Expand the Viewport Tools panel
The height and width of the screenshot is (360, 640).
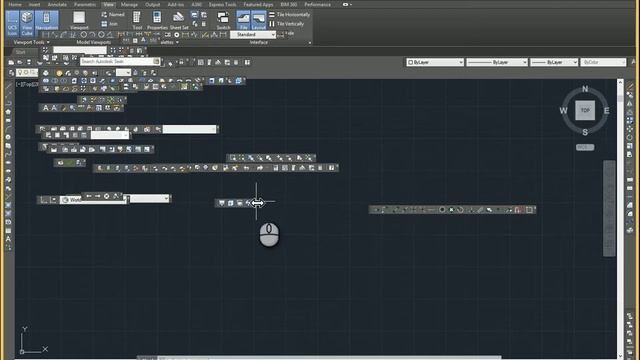click(x=31, y=42)
